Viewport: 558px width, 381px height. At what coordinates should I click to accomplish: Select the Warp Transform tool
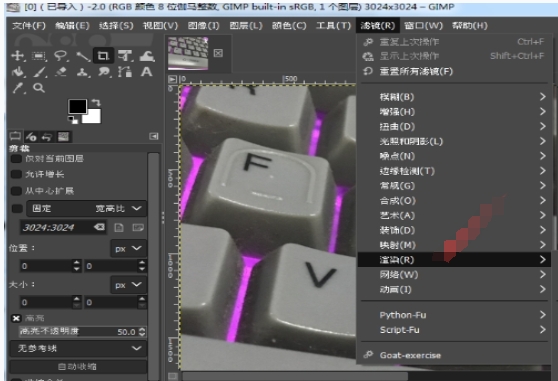[147, 56]
